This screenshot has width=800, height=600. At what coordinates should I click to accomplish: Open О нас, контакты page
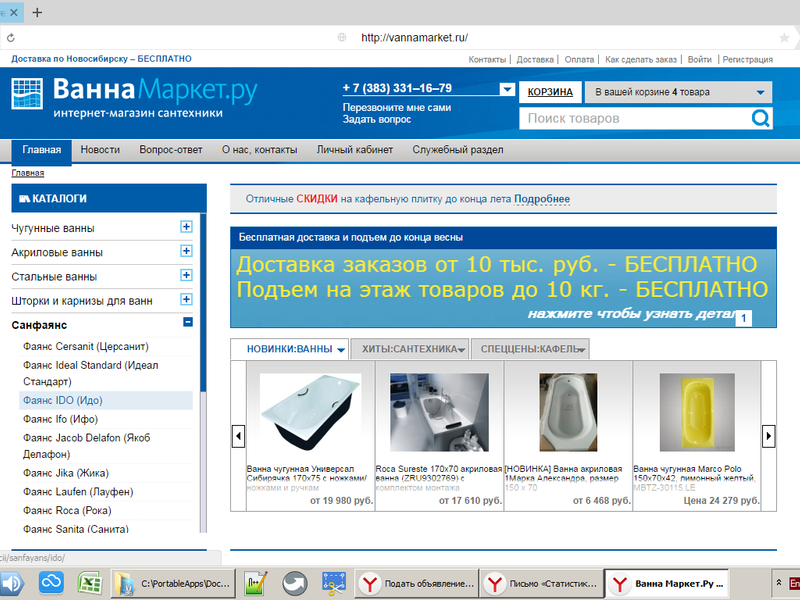(x=259, y=150)
